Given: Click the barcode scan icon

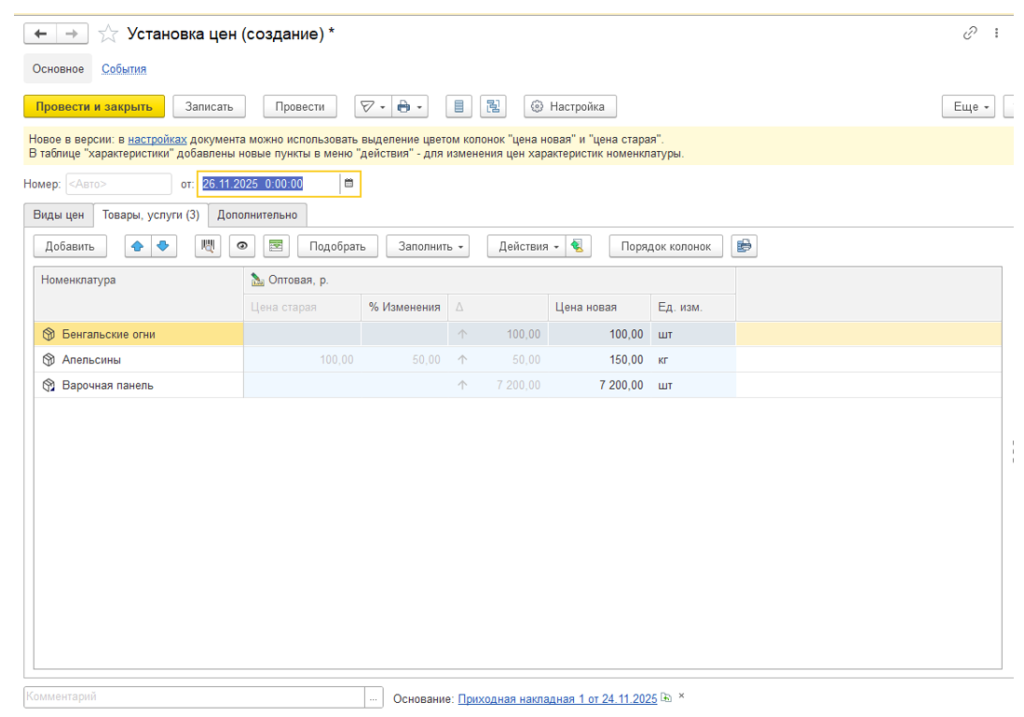Looking at the screenshot, I should pyautogui.click(x=208, y=246).
